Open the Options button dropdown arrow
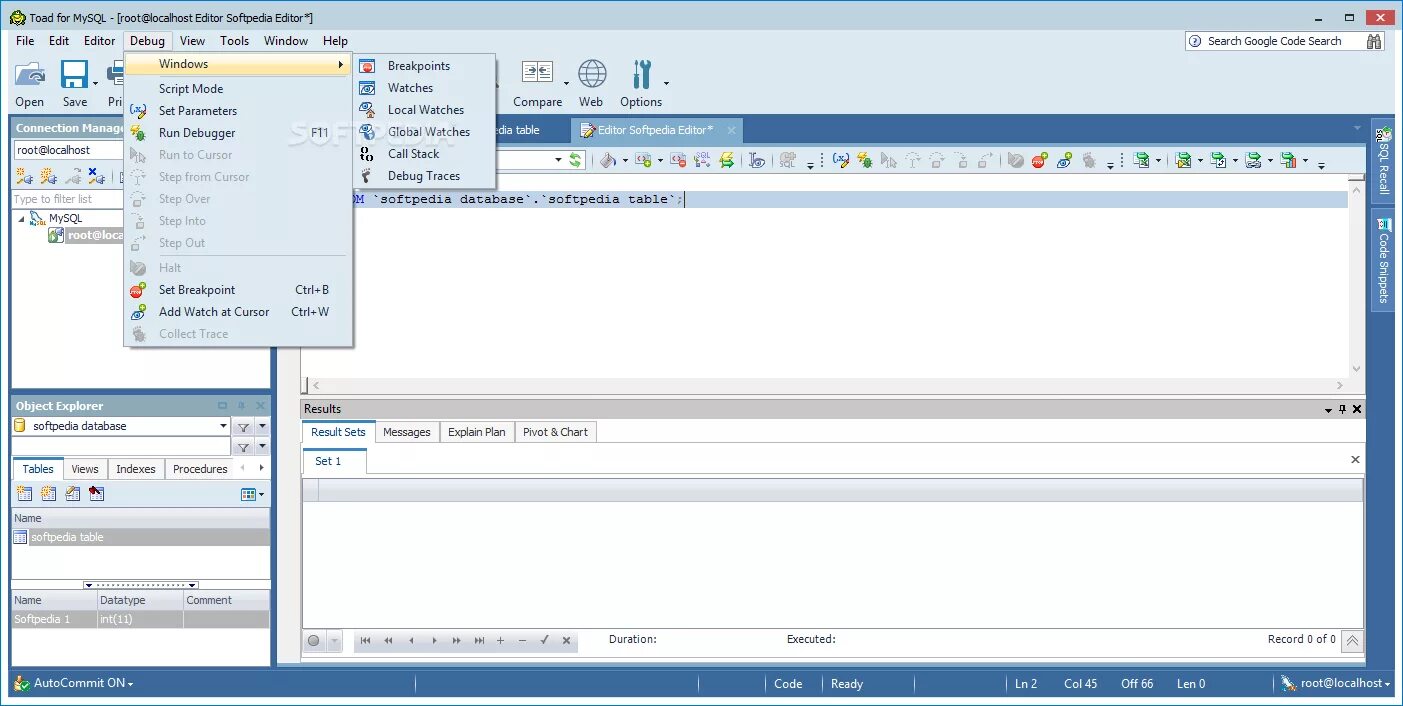Screen dimensions: 1403x706 point(666,84)
